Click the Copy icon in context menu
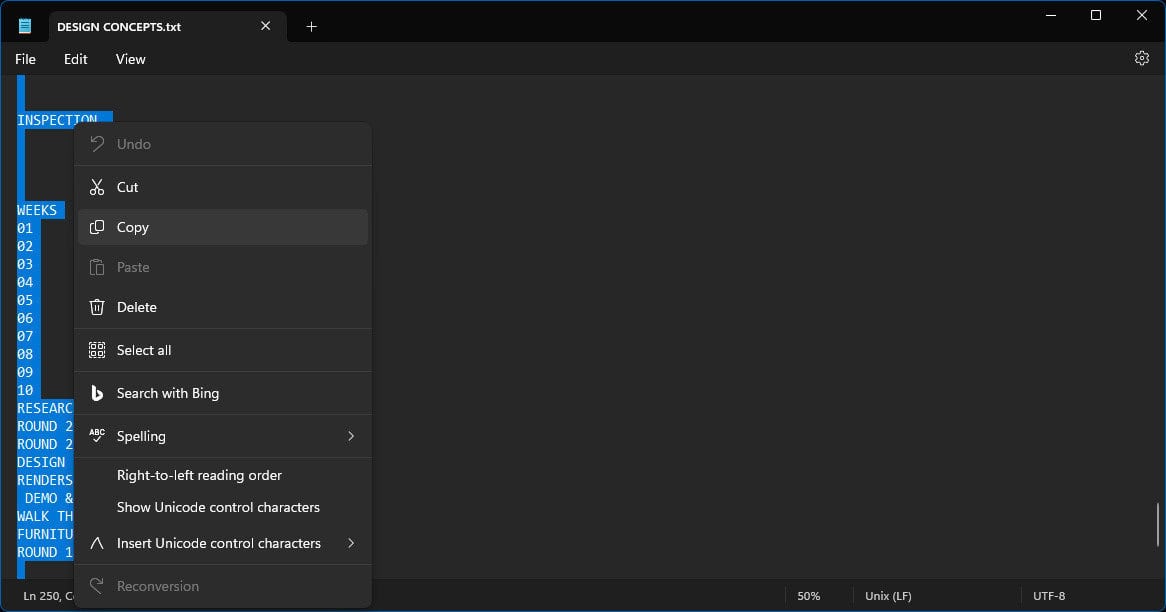This screenshot has width=1166, height=612. tap(97, 227)
